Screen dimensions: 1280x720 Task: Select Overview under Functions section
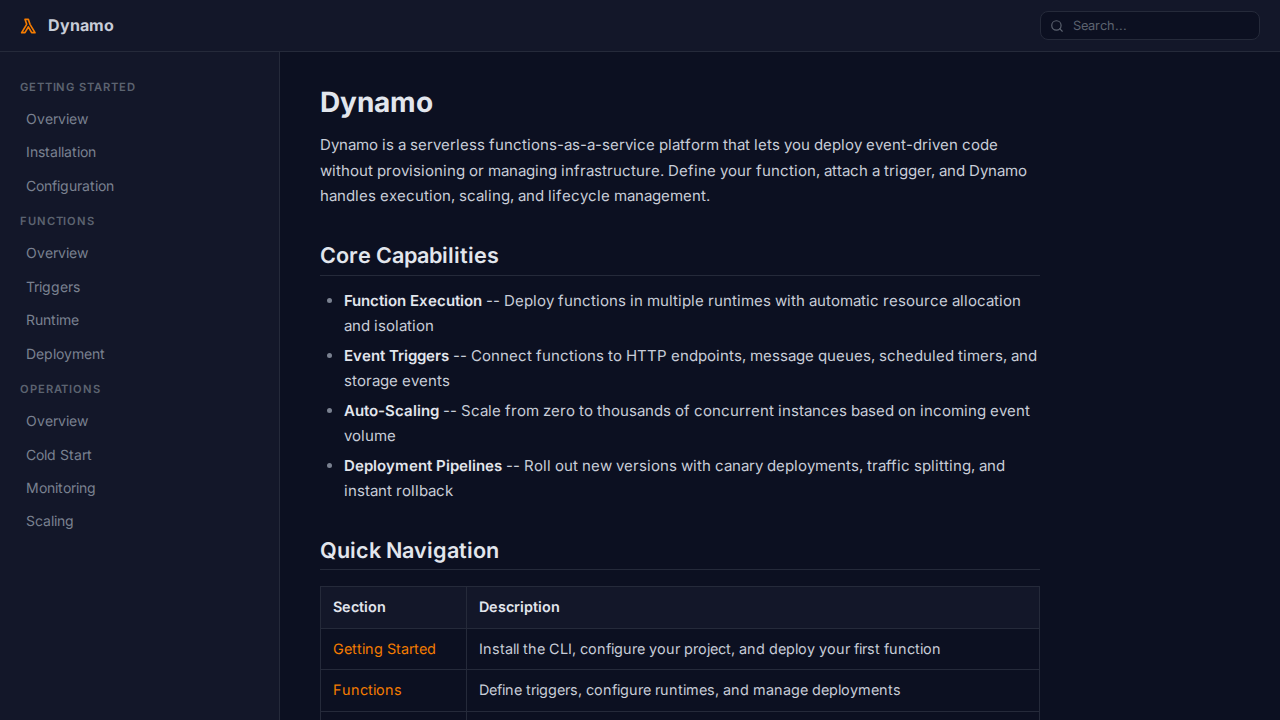pos(57,253)
